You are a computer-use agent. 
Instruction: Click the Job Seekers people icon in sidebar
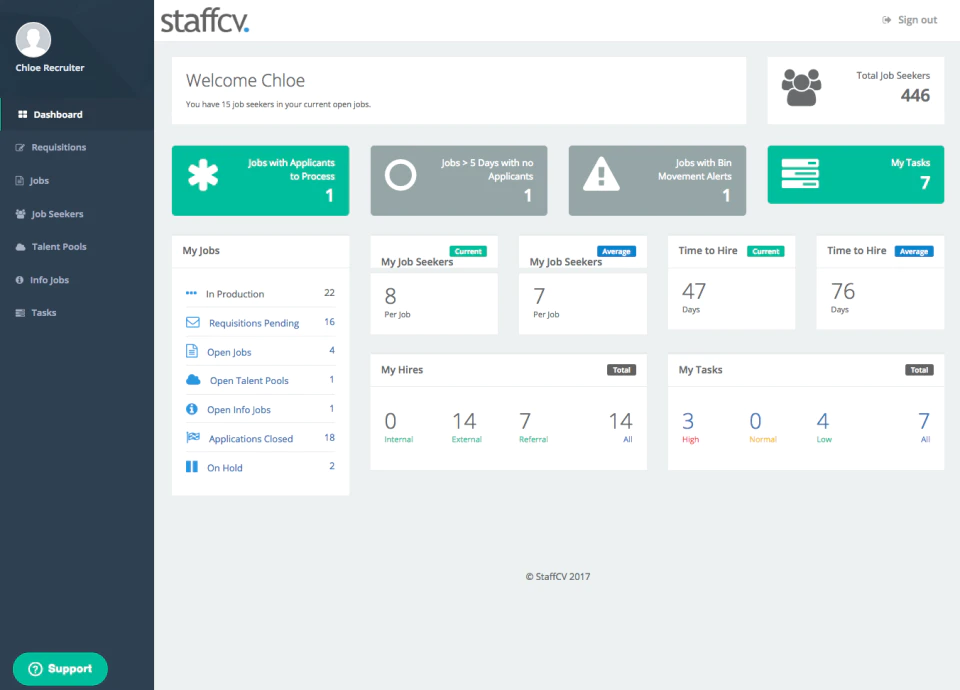pyautogui.click(x=20, y=214)
